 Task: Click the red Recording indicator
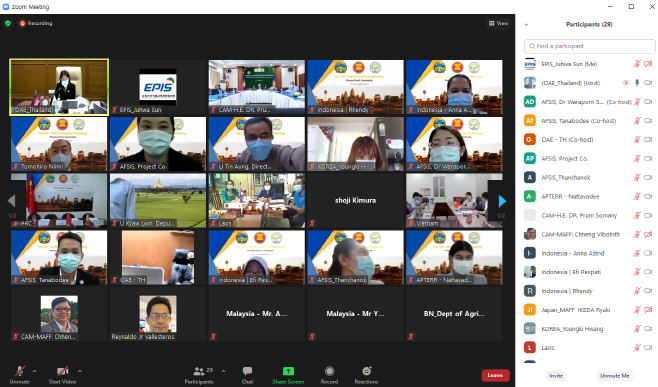[x=36, y=24]
